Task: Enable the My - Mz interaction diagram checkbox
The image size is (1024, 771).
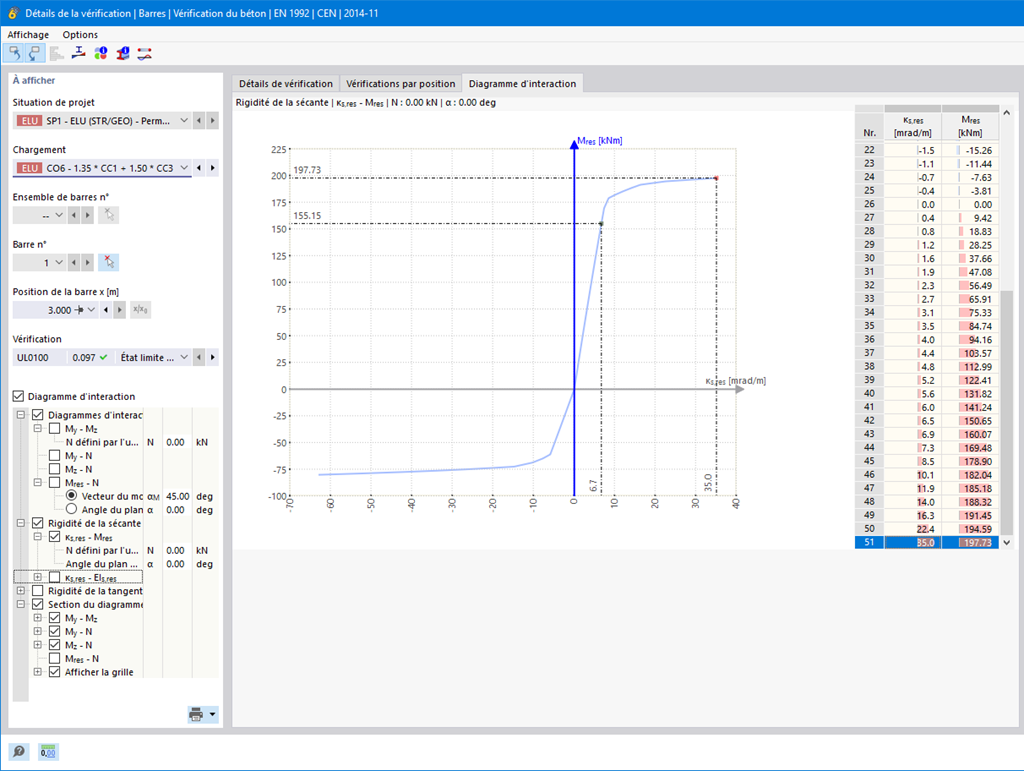Action: point(55,428)
